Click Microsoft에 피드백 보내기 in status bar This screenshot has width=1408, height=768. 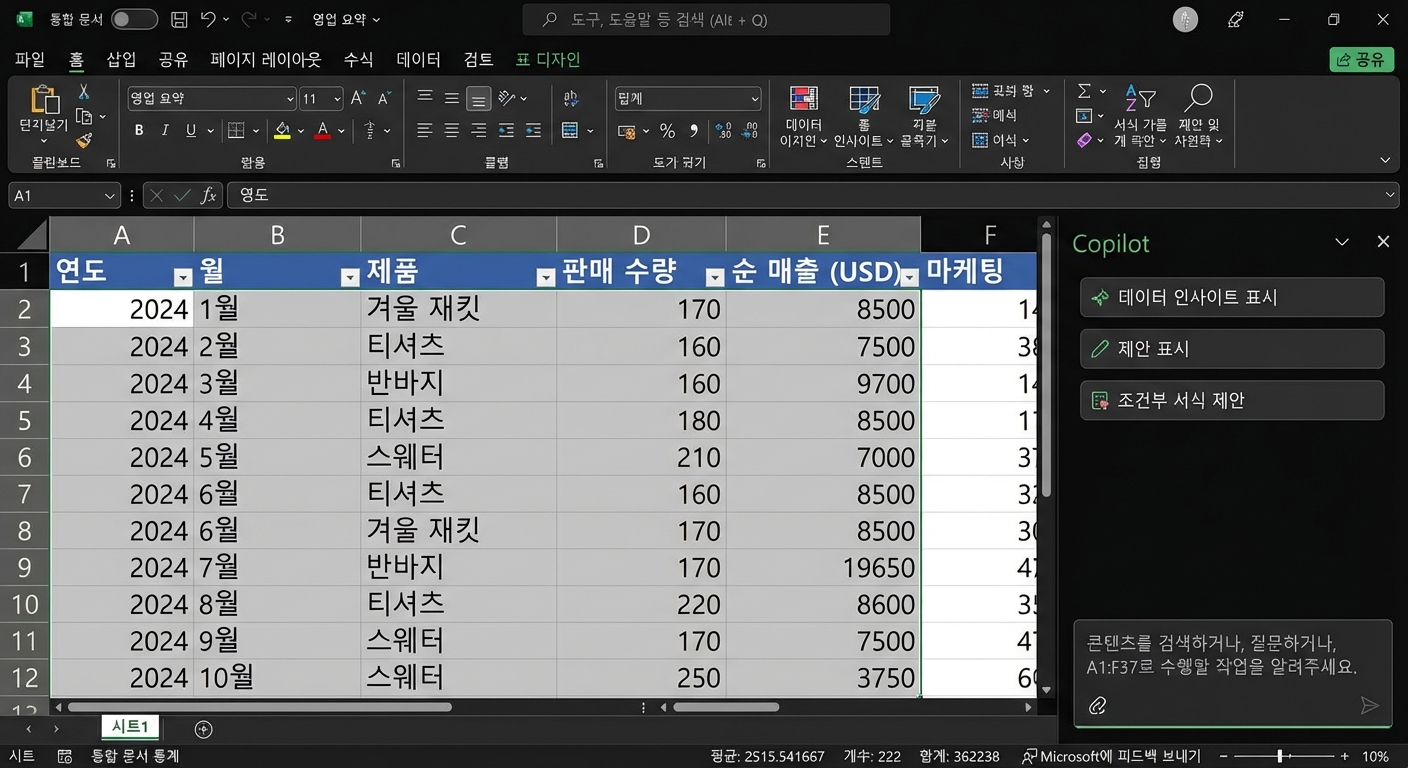(x=1111, y=756)
